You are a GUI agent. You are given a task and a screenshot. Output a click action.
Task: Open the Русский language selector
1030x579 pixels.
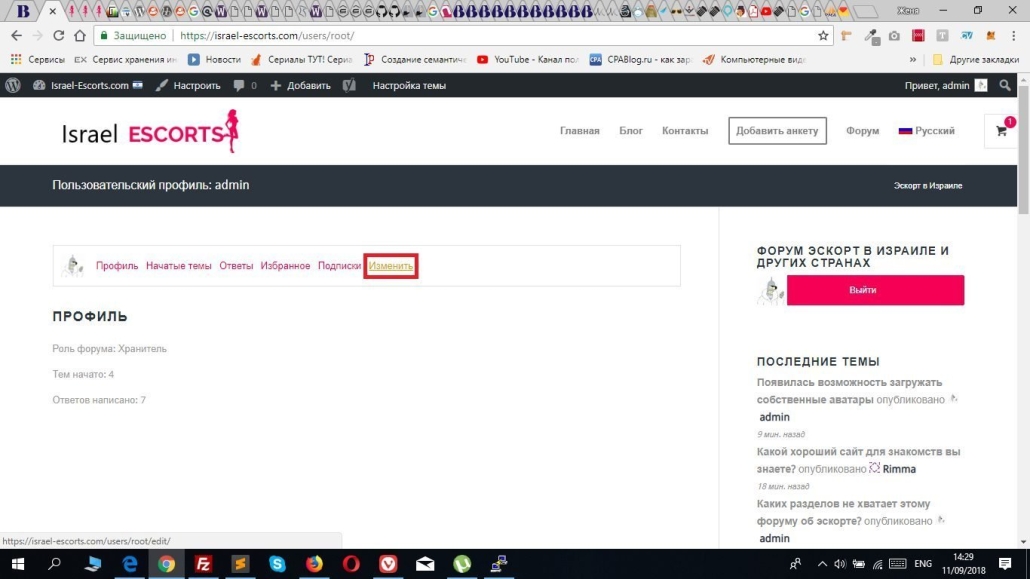[x=926, y=131]
